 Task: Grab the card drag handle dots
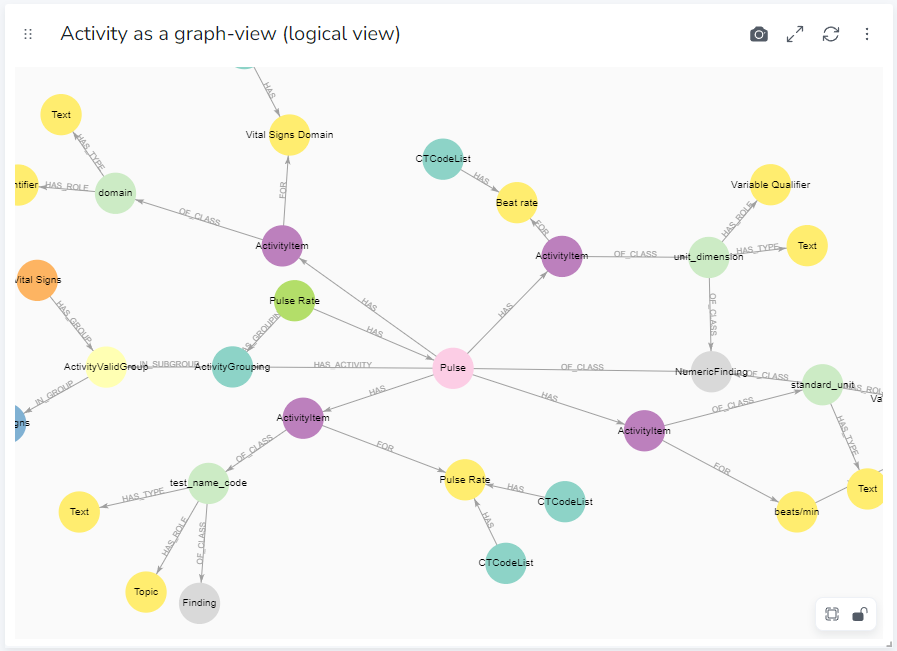pyautogui.click(x=28, y=34)
